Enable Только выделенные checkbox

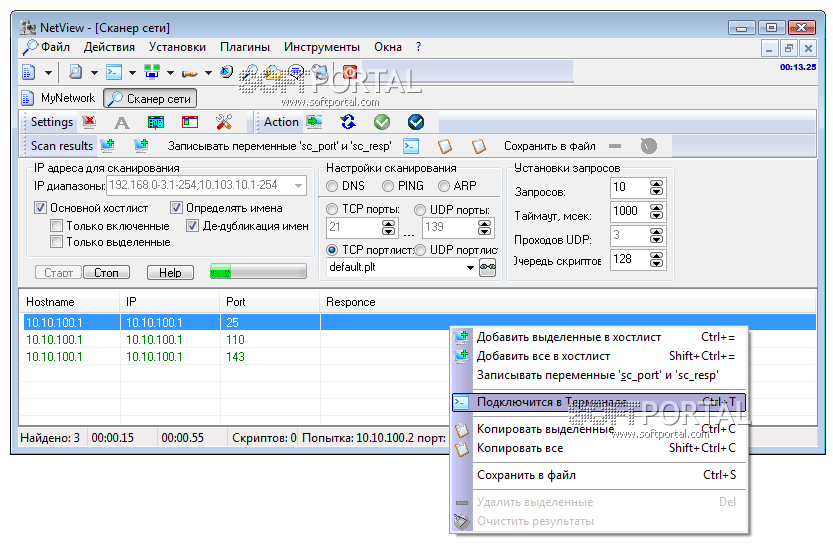(56, 242)
